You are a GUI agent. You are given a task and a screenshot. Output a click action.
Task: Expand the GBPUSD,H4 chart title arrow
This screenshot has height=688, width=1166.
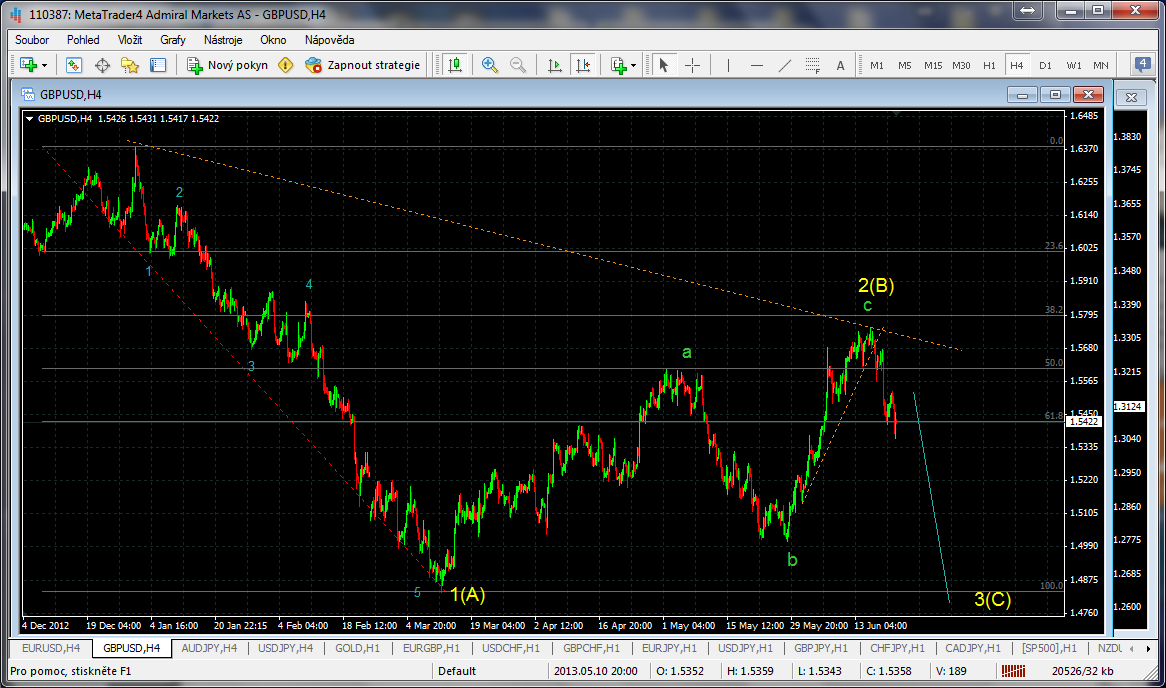(29, 118)
